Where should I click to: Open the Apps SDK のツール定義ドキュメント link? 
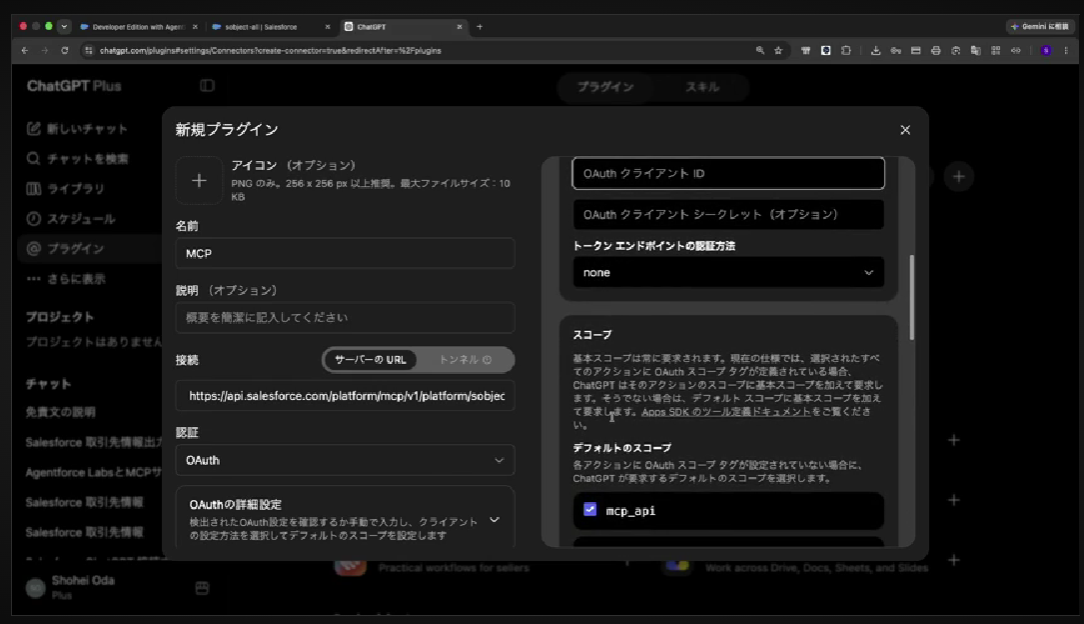pos(726,412)
